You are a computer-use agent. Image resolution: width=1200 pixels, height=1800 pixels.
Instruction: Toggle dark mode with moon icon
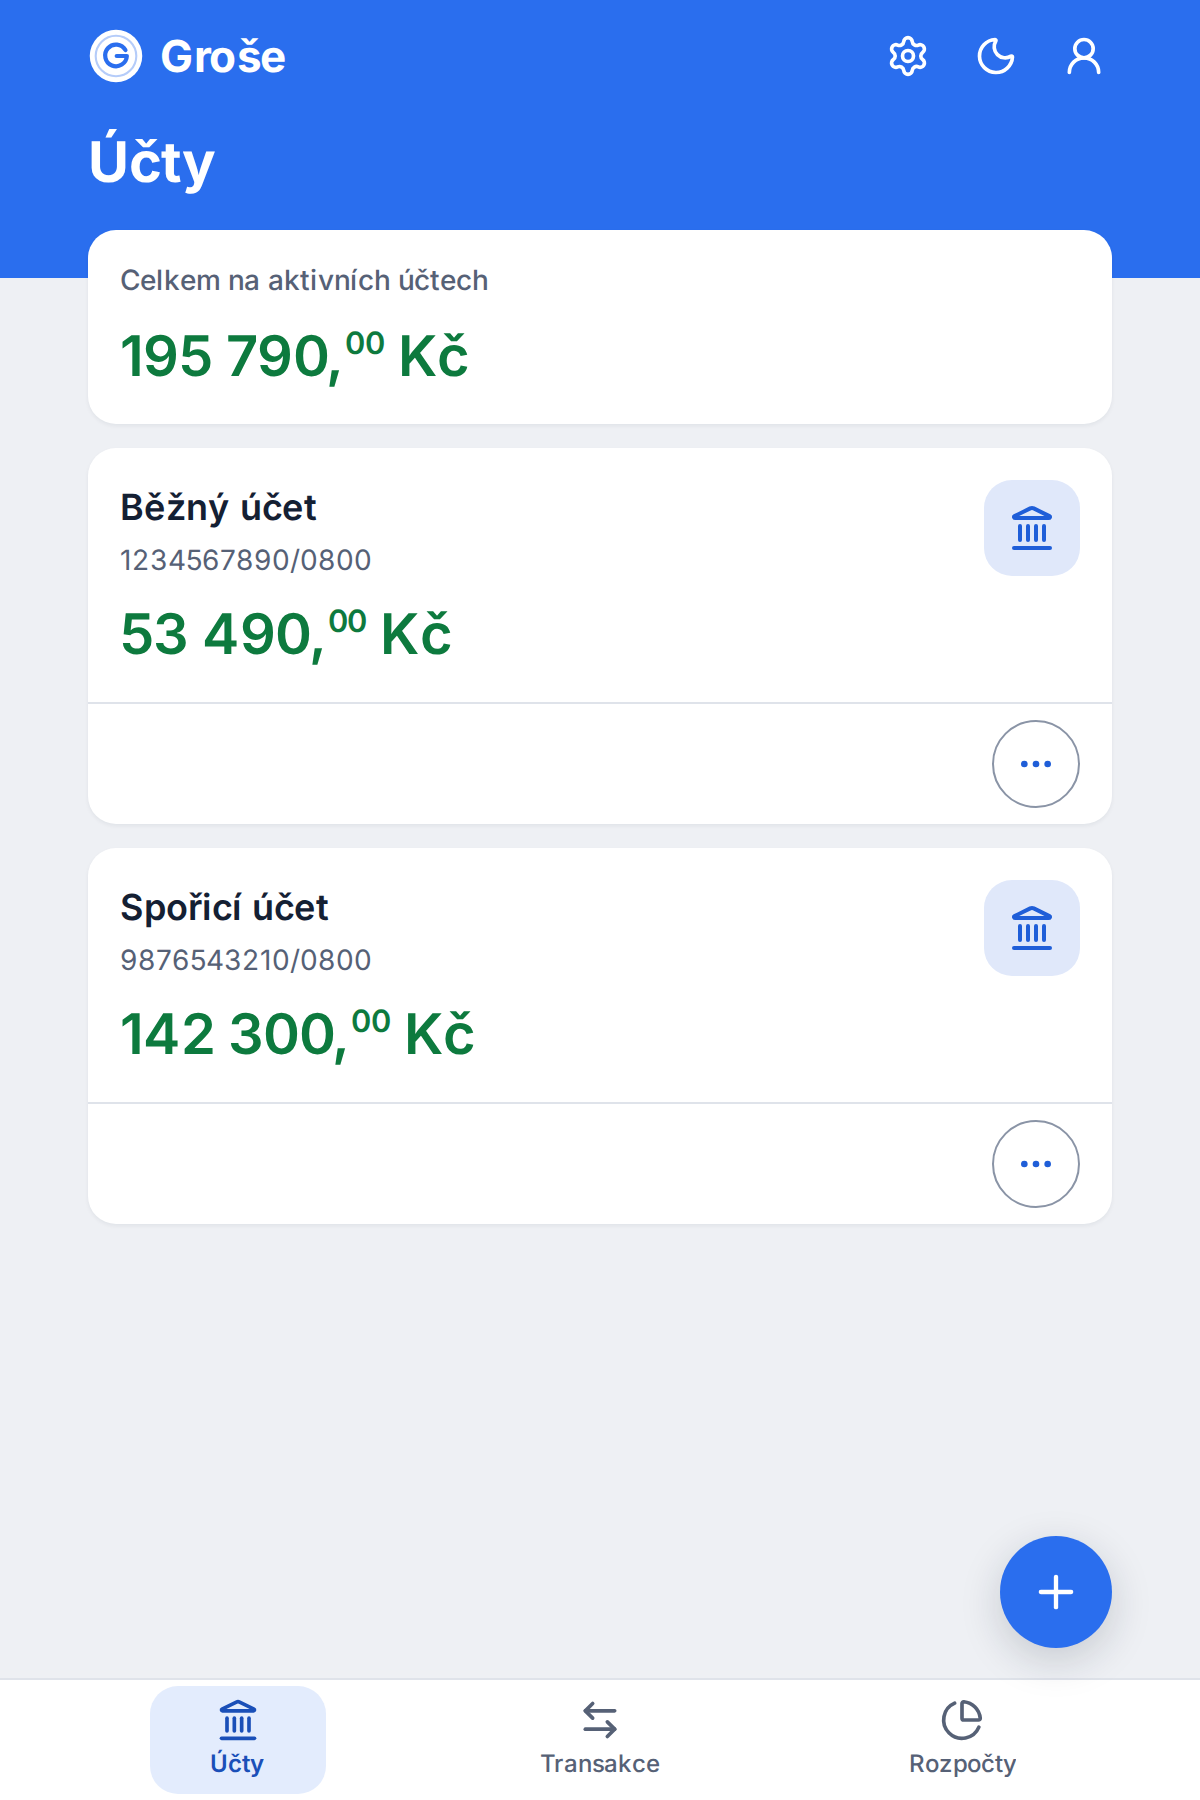pos(996,56)
